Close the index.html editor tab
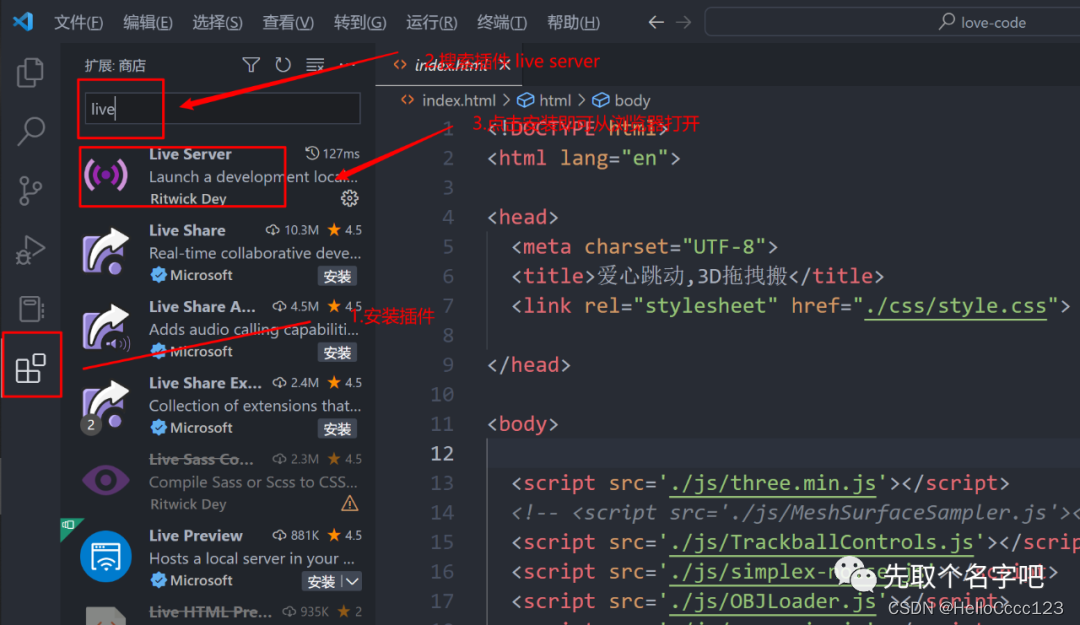Viewport: 1080px width, 625px height. [505, 65]
